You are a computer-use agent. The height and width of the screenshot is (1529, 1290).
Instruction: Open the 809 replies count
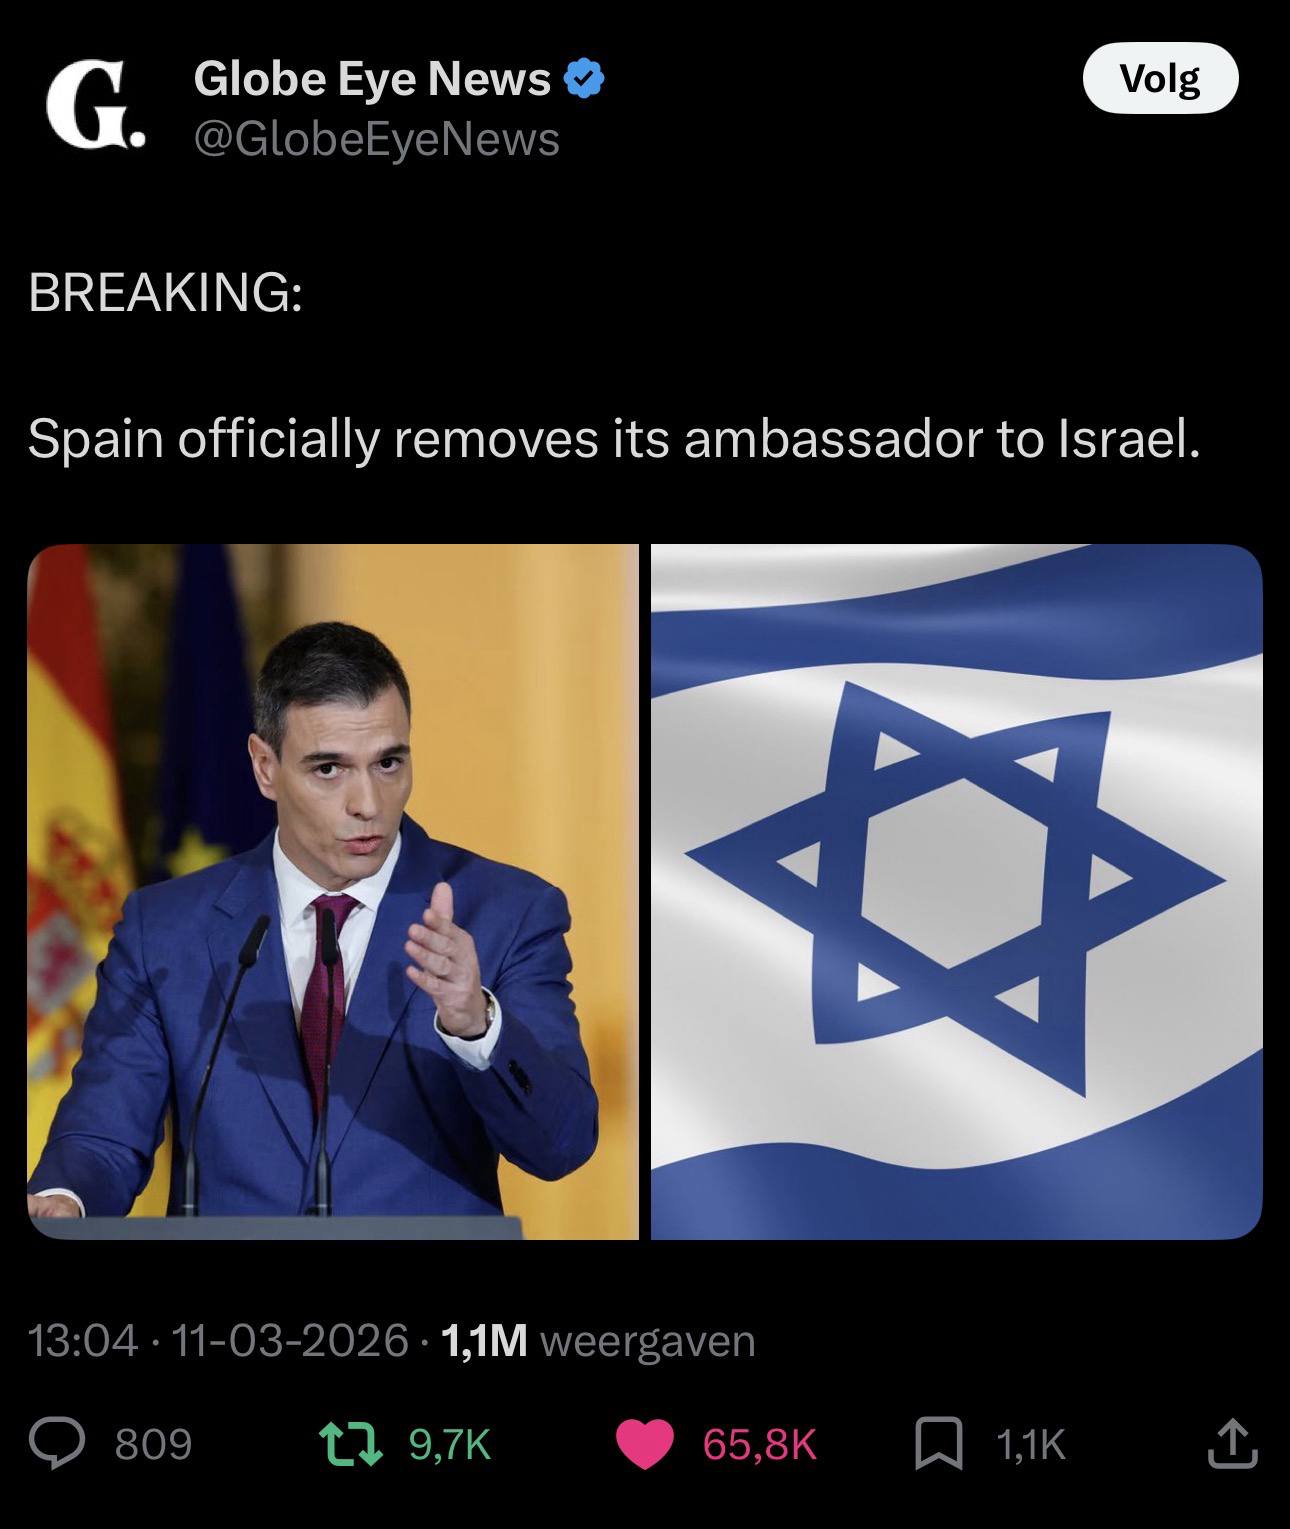[x=153, y=1444]
